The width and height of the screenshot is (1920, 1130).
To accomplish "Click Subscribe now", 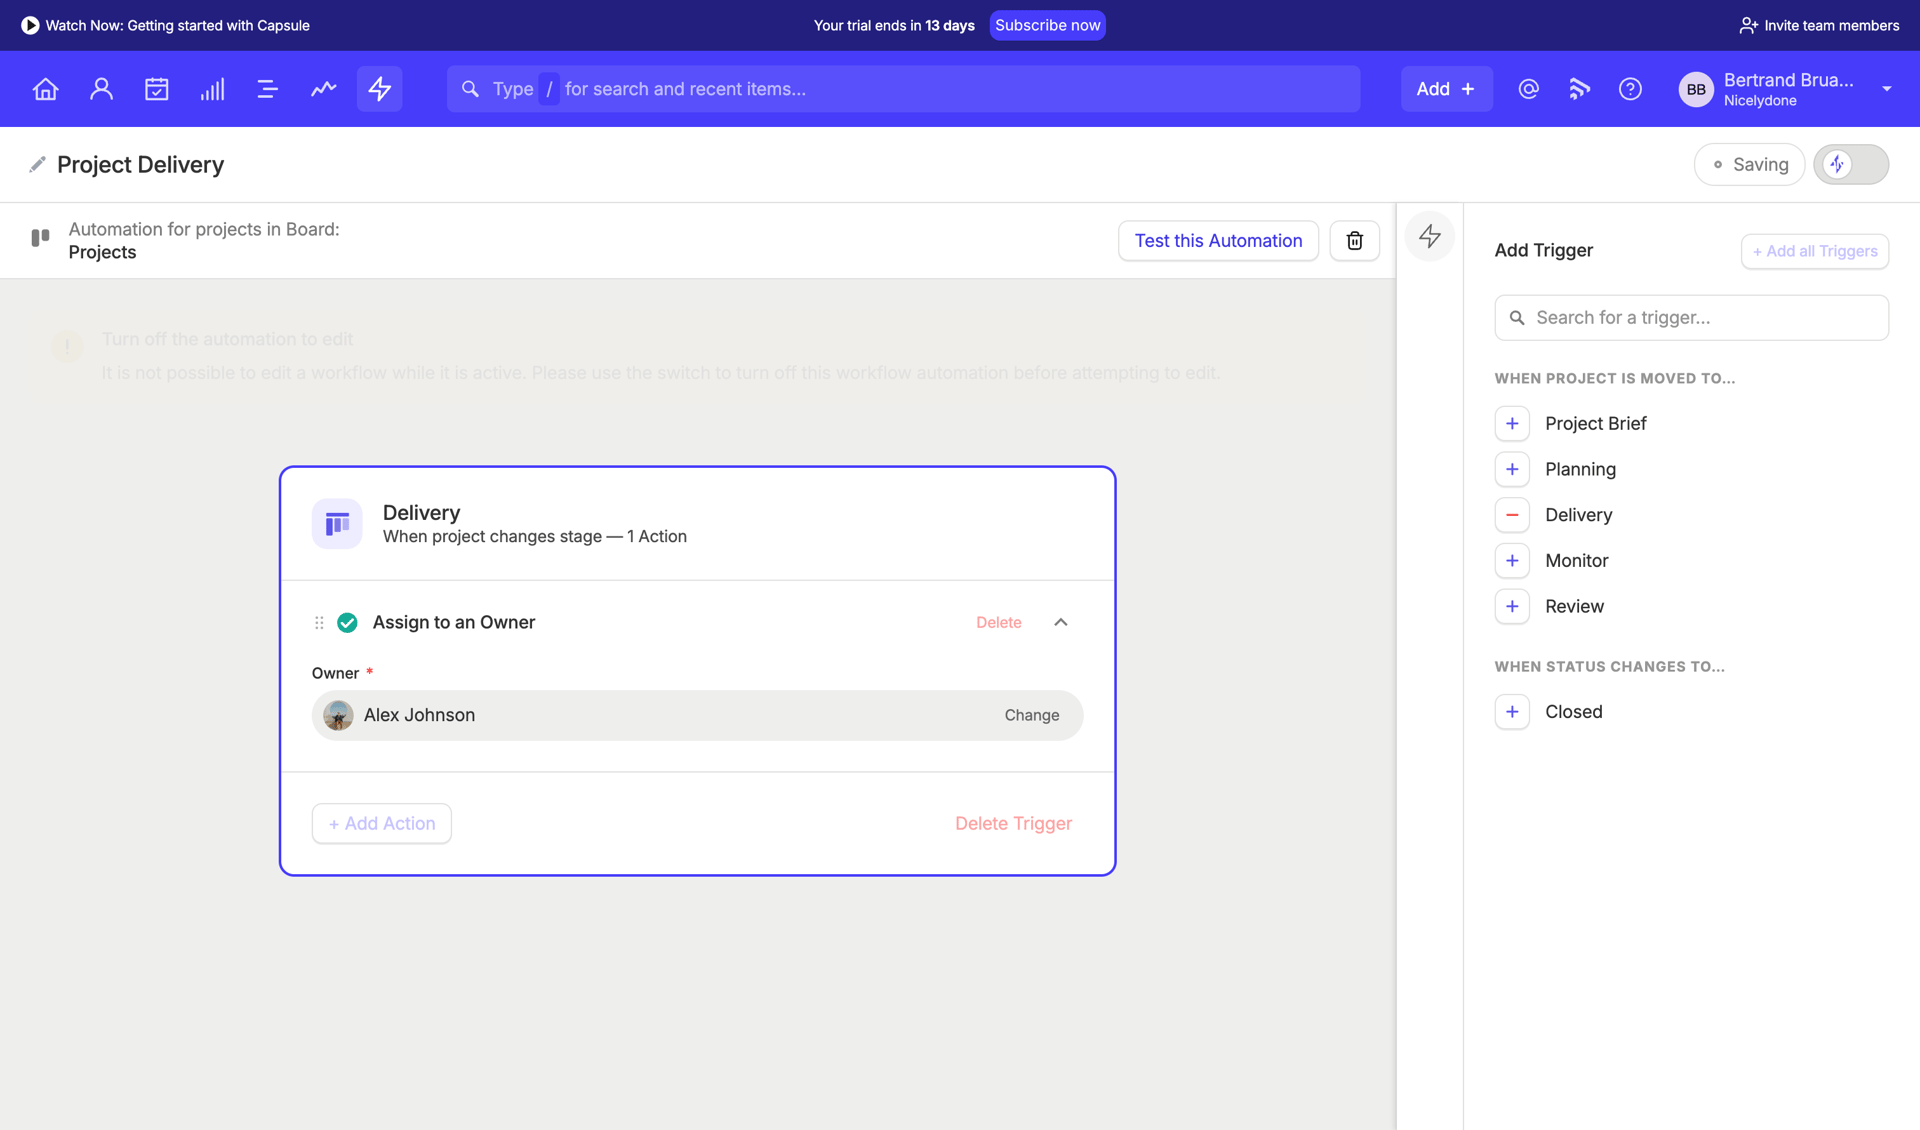I will pyautogui.click(x=1047, y=25).
